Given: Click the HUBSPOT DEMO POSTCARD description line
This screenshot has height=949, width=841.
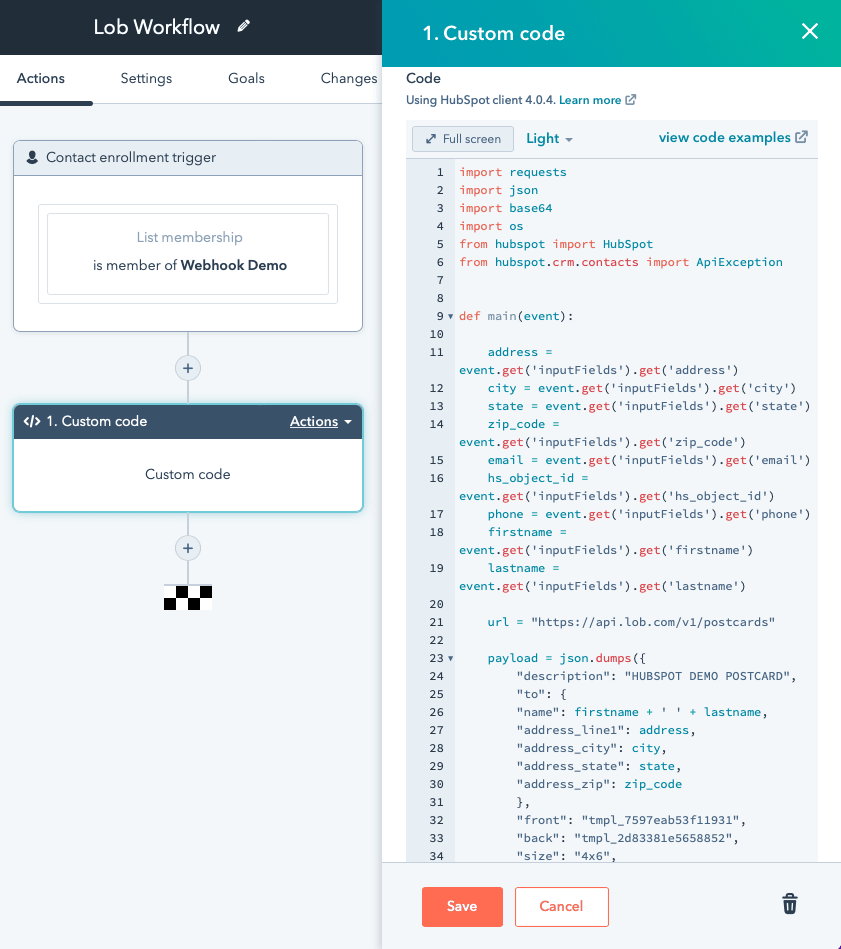Looking at the screenshot, I should pyautogui.click(x=656, y=676).
